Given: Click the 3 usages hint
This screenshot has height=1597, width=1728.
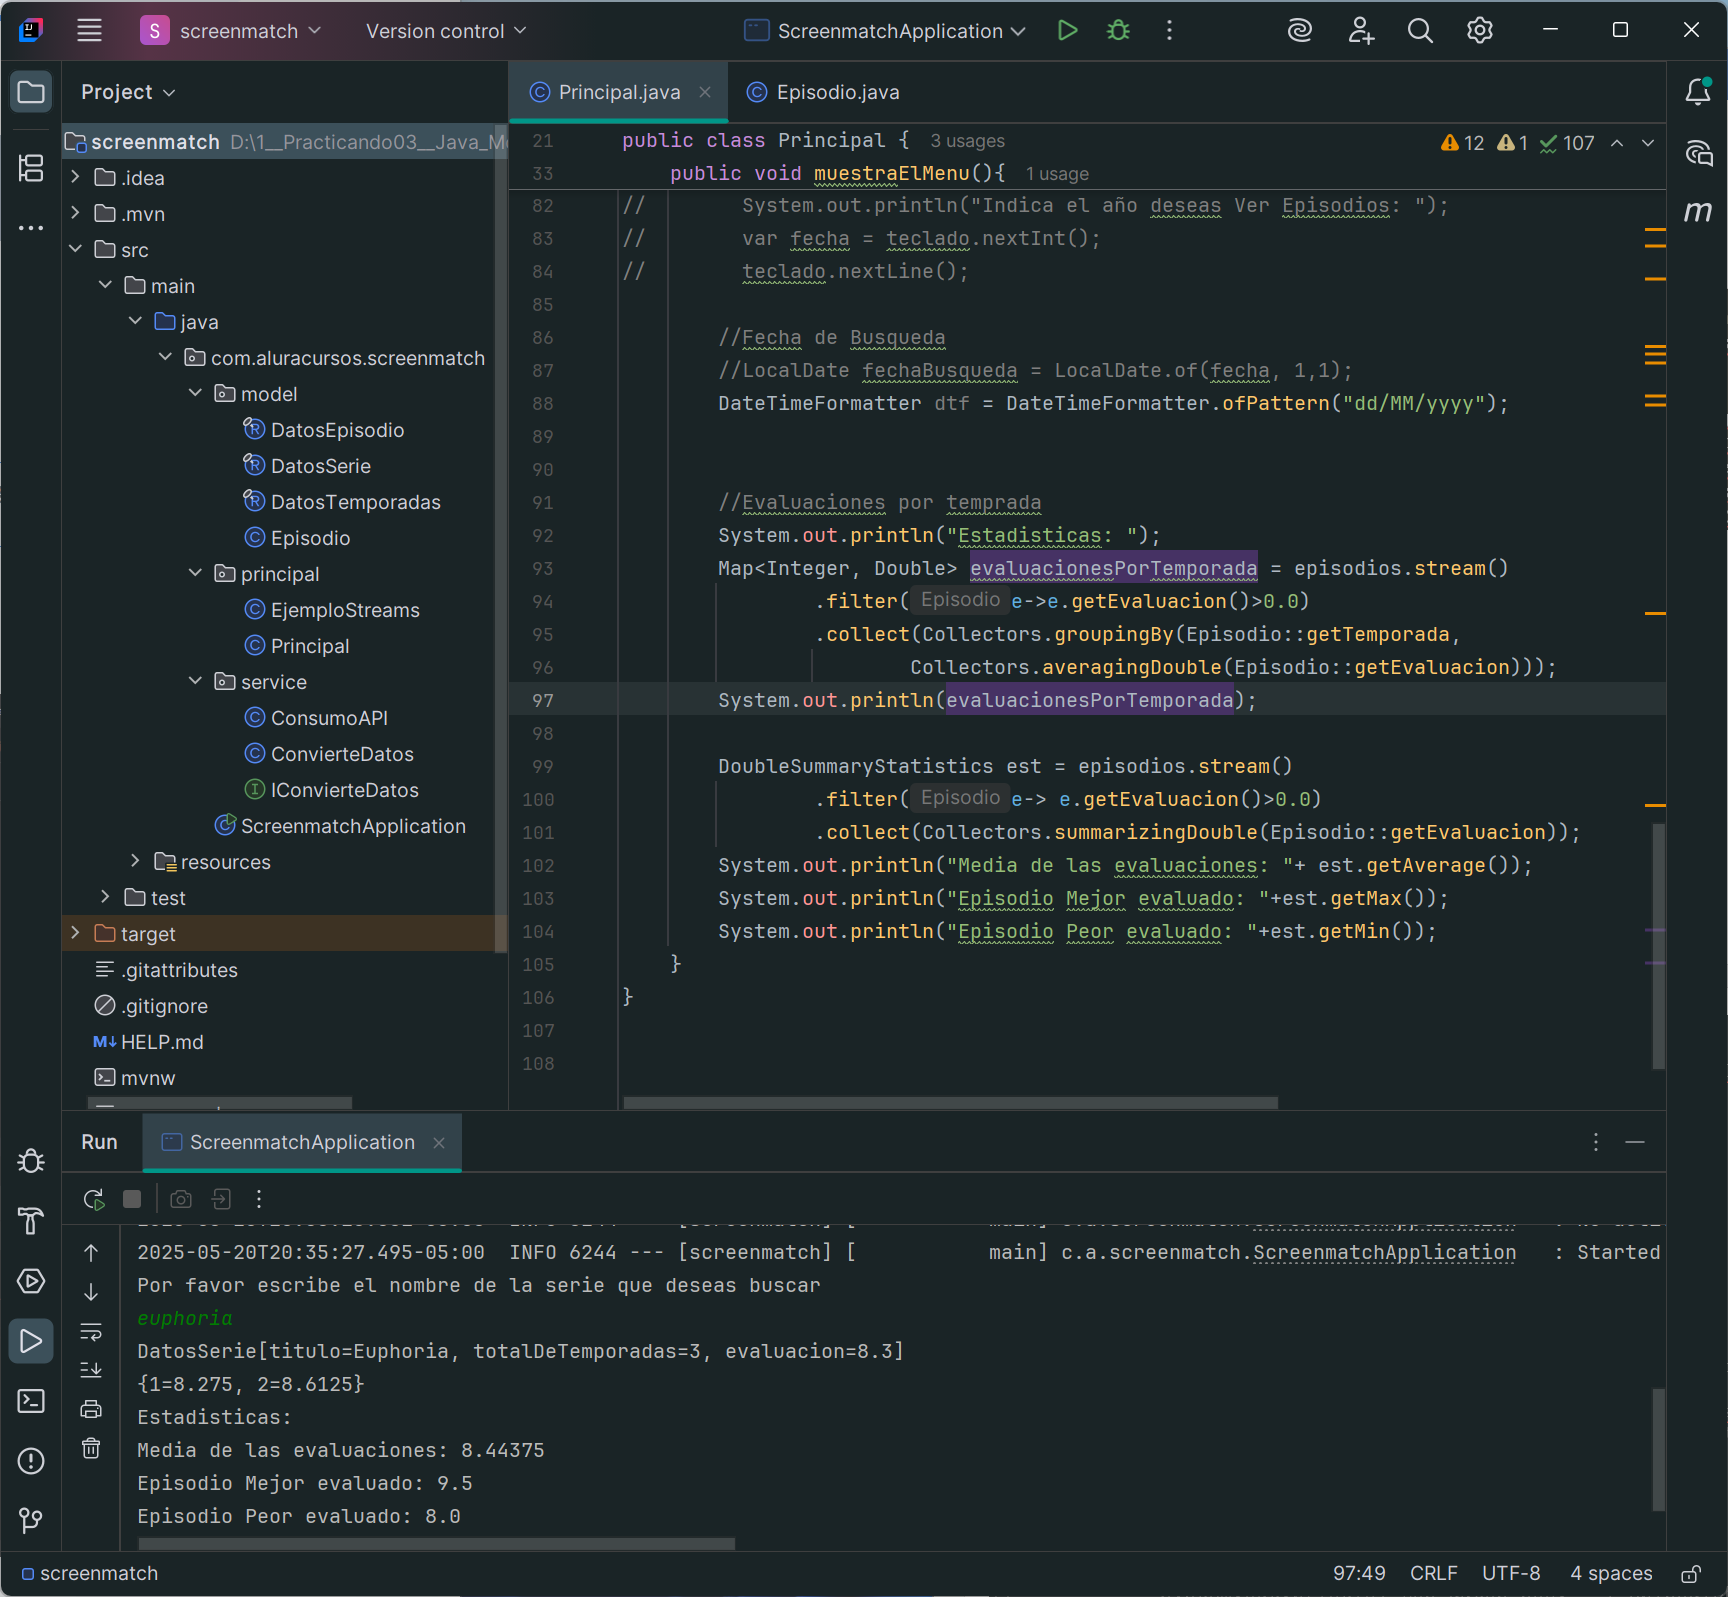Looking at the screenshot, I should [x=967, y=141].
